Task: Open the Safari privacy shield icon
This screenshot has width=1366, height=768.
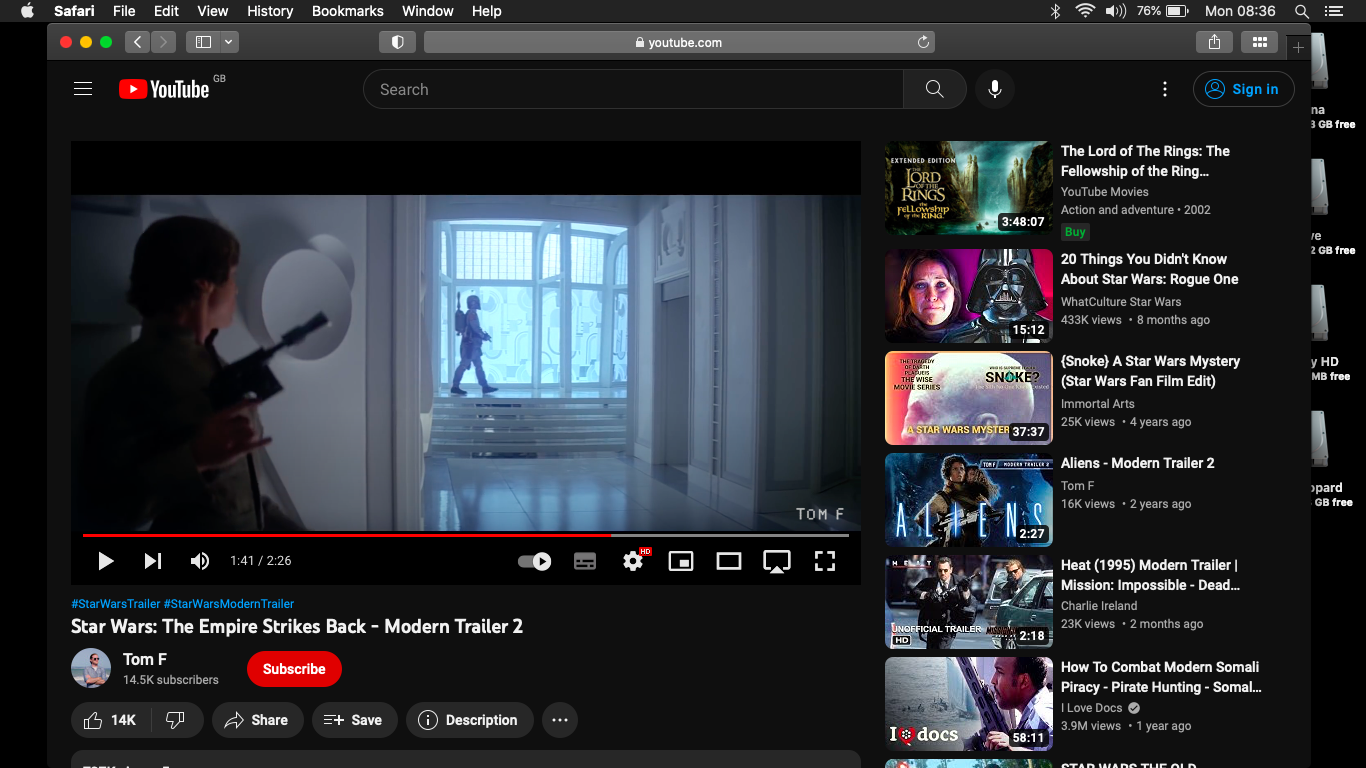Action: pos(397,42)
